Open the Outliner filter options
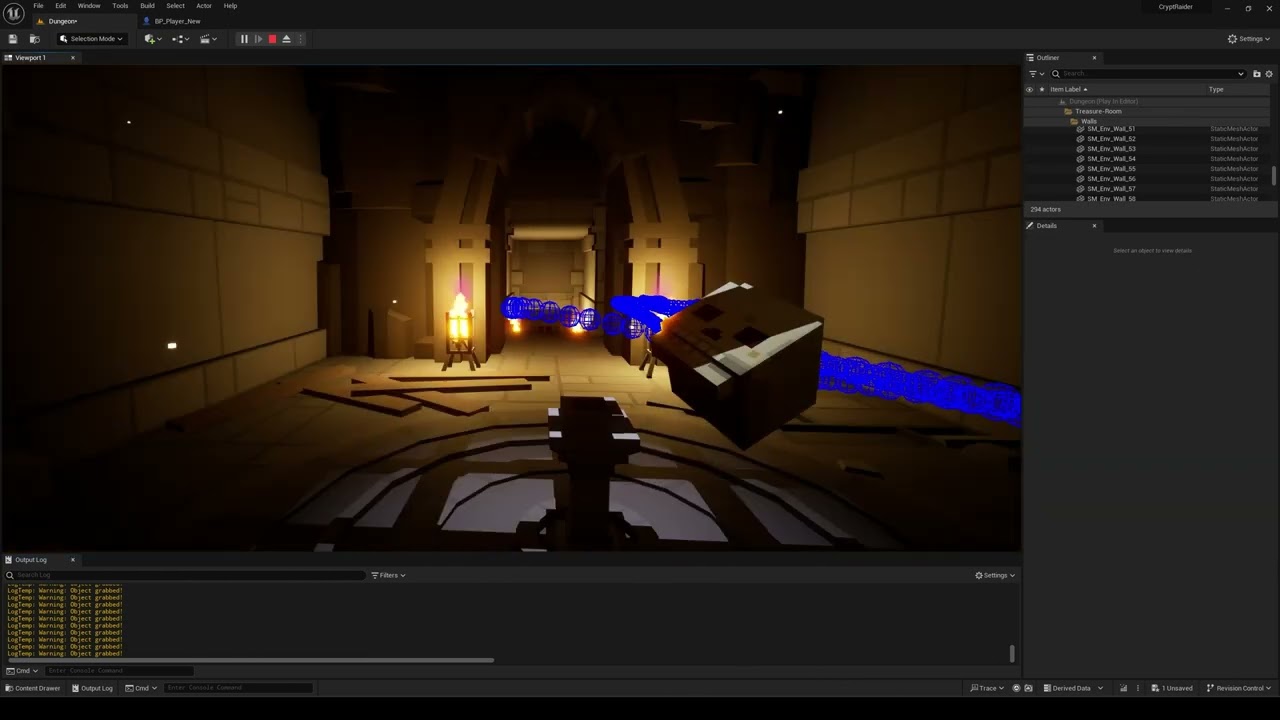 [x=1036, y=74]
